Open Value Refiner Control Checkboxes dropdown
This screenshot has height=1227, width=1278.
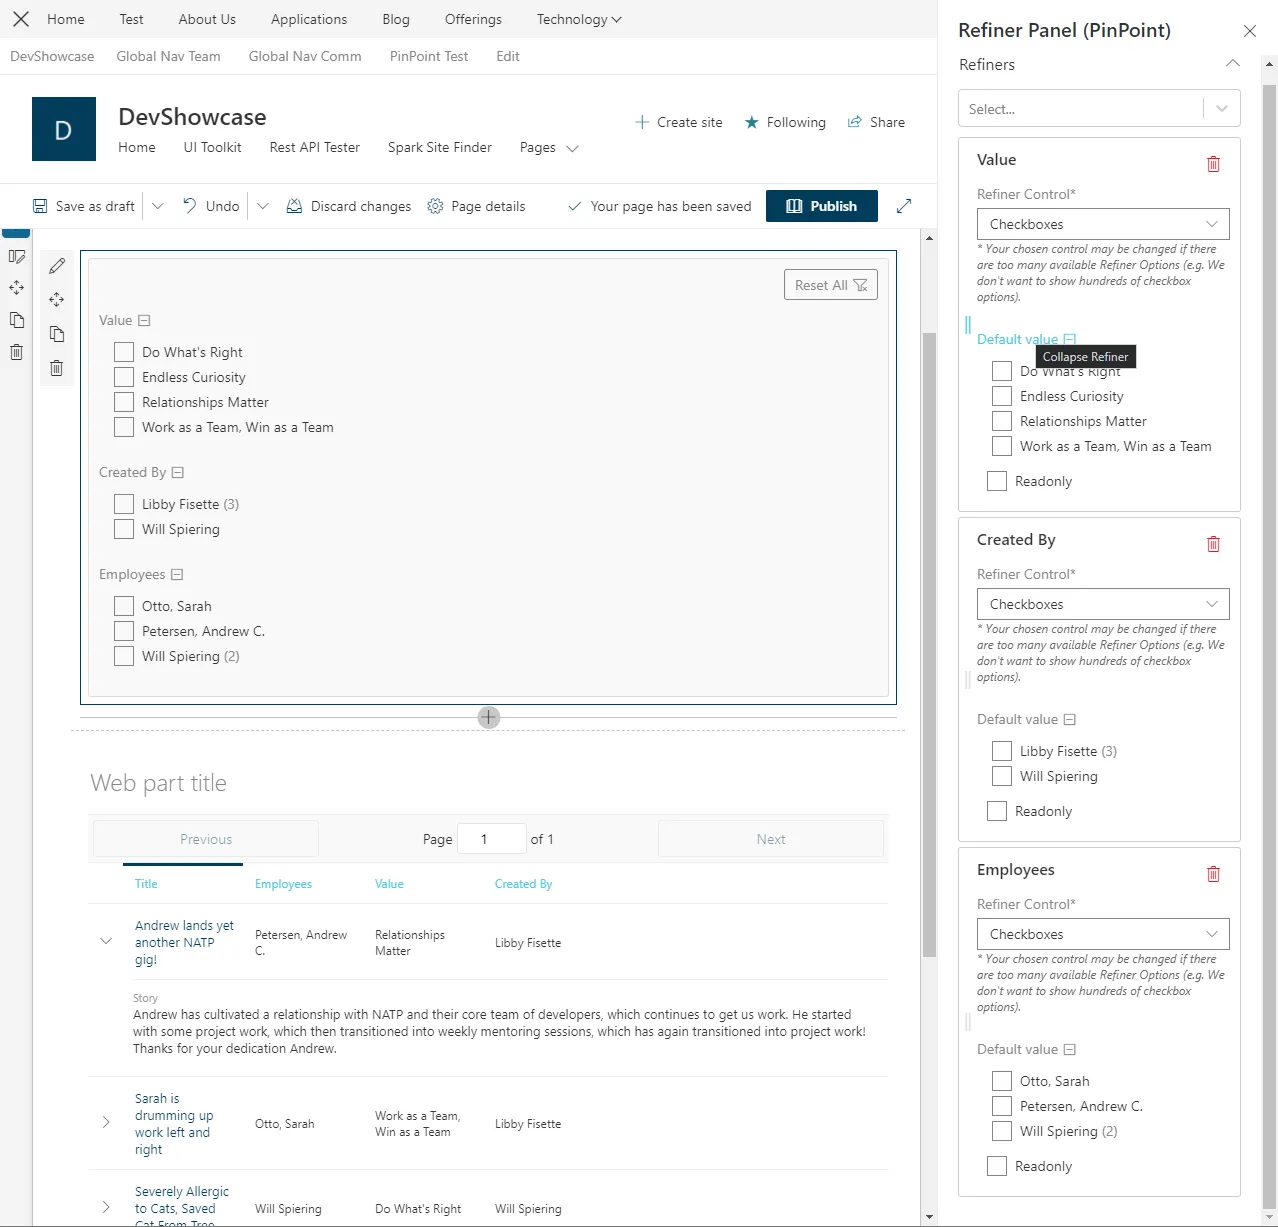[1103, 224]
